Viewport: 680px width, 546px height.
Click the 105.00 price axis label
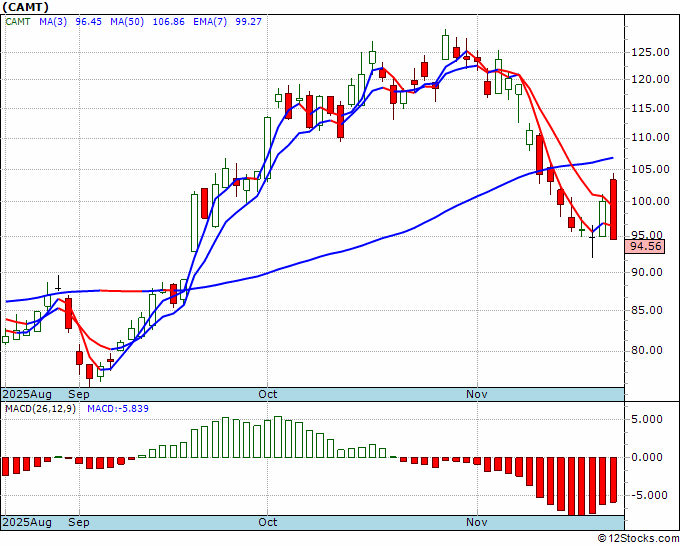tap(653, 169)
